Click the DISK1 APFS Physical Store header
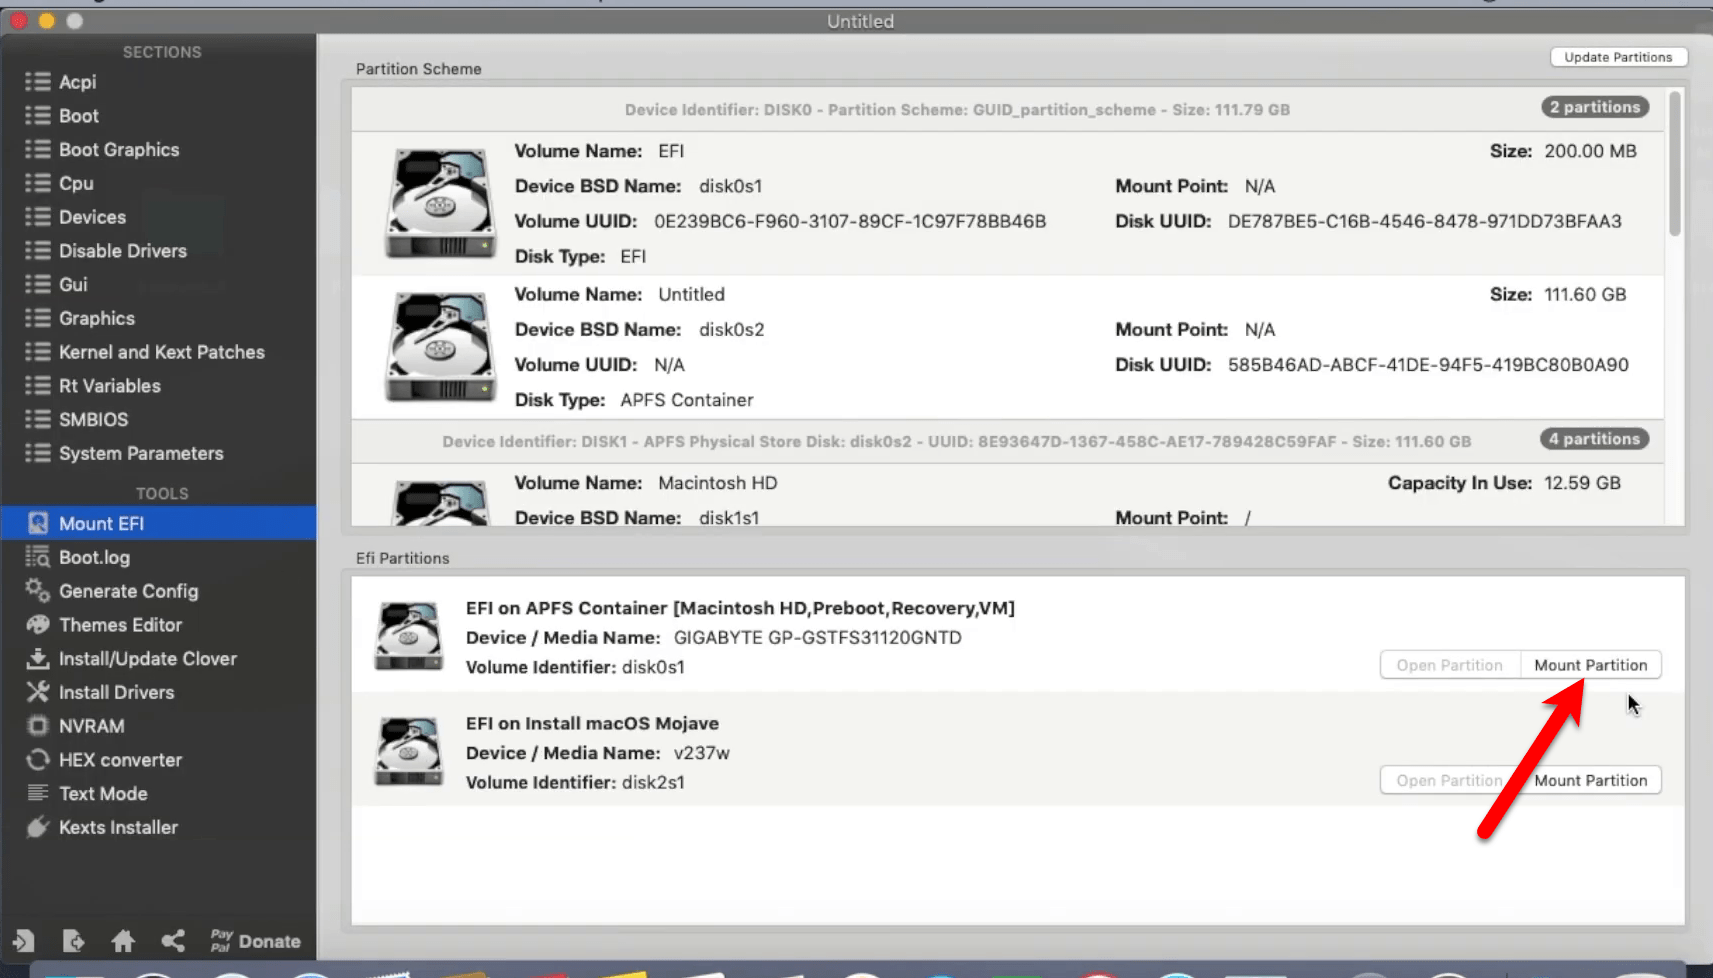 [957, 441]
